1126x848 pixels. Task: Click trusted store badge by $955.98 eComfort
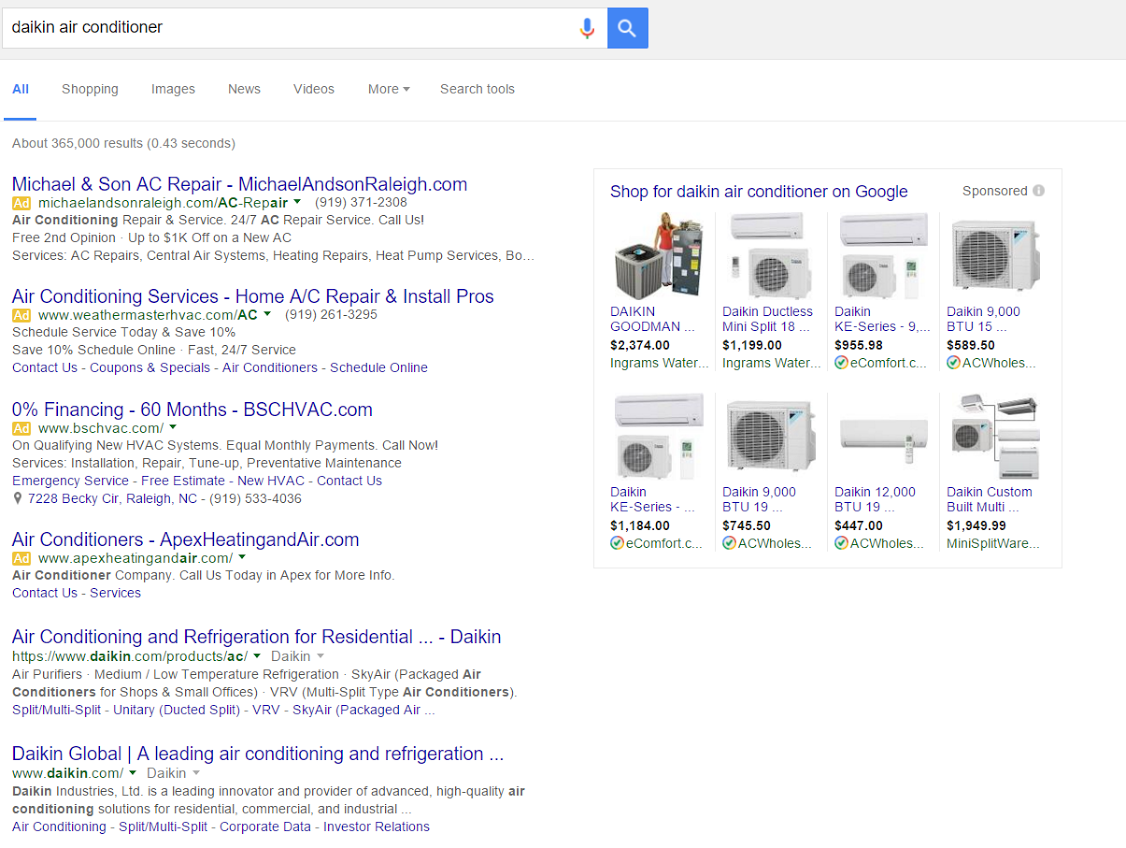click(x=841, y=363)
